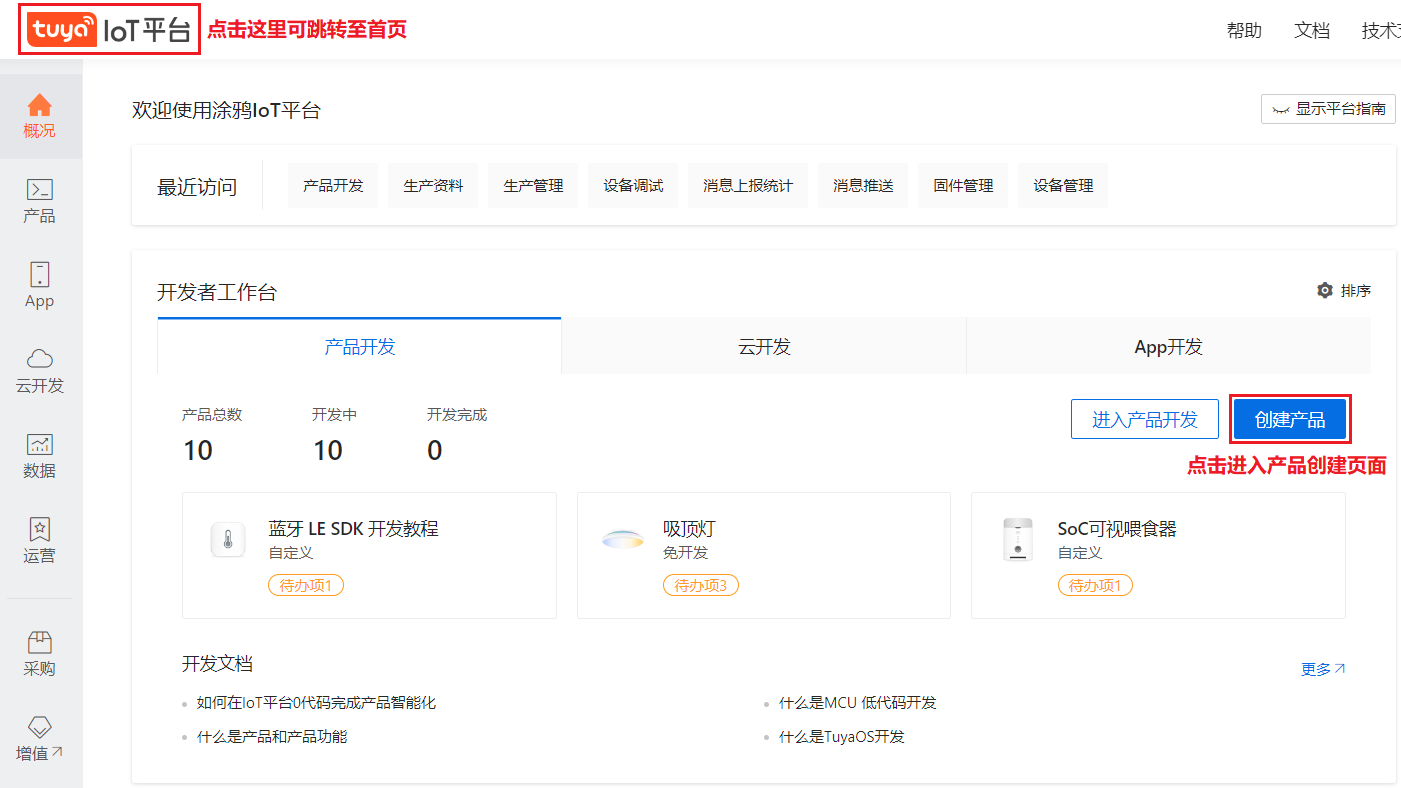Click the 更多 docs link

[x=1323, y=669]
